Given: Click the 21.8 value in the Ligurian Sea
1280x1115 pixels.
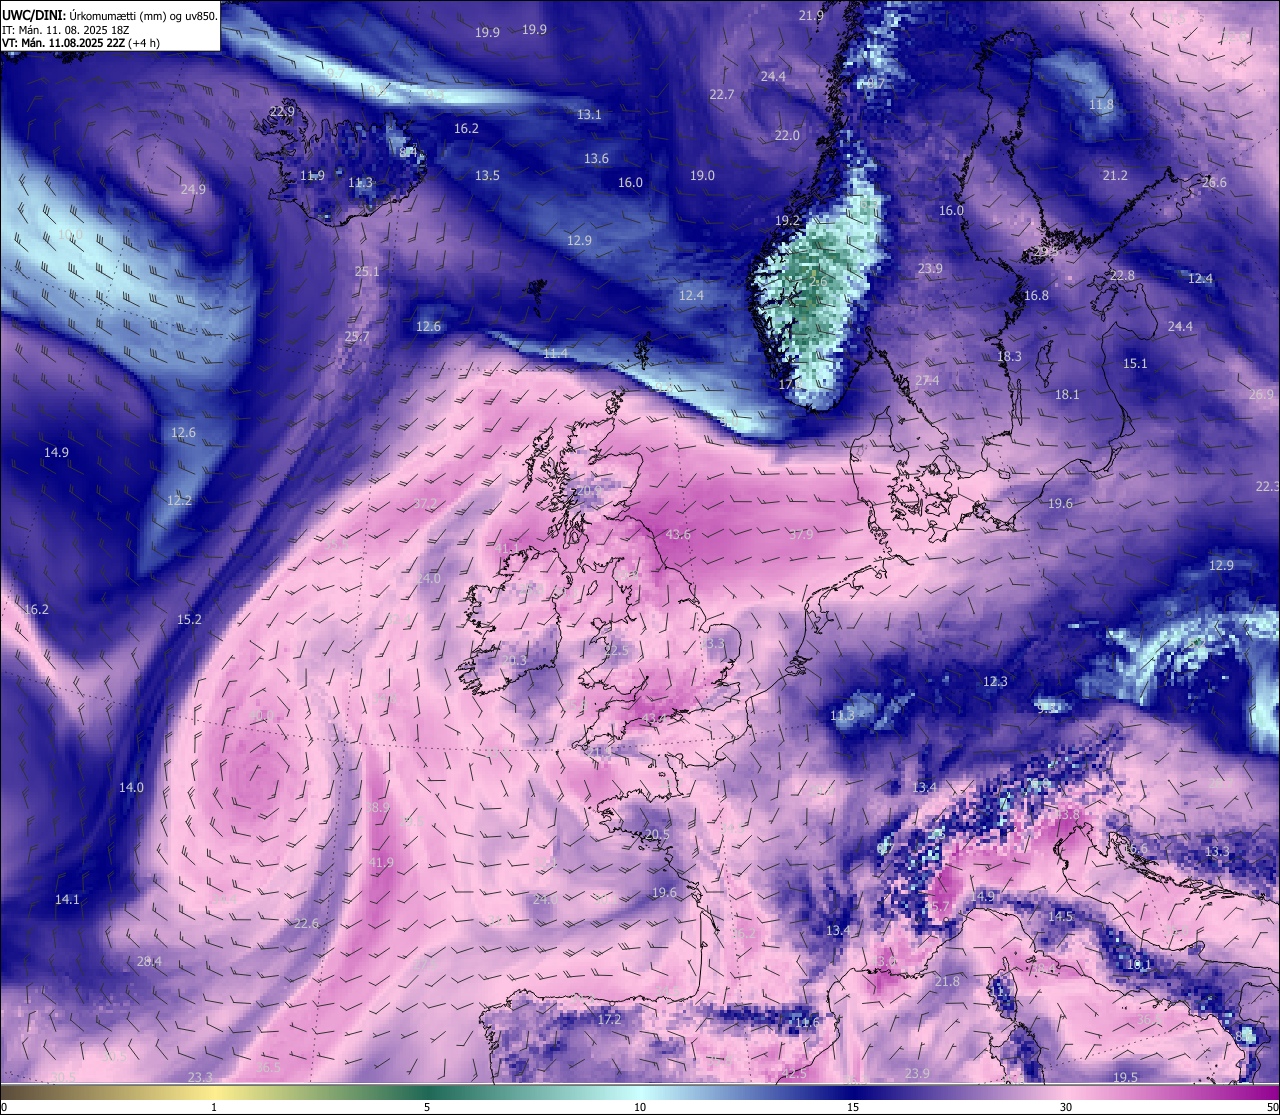Looking at the screenshot, I should click(x=947, y=982).
